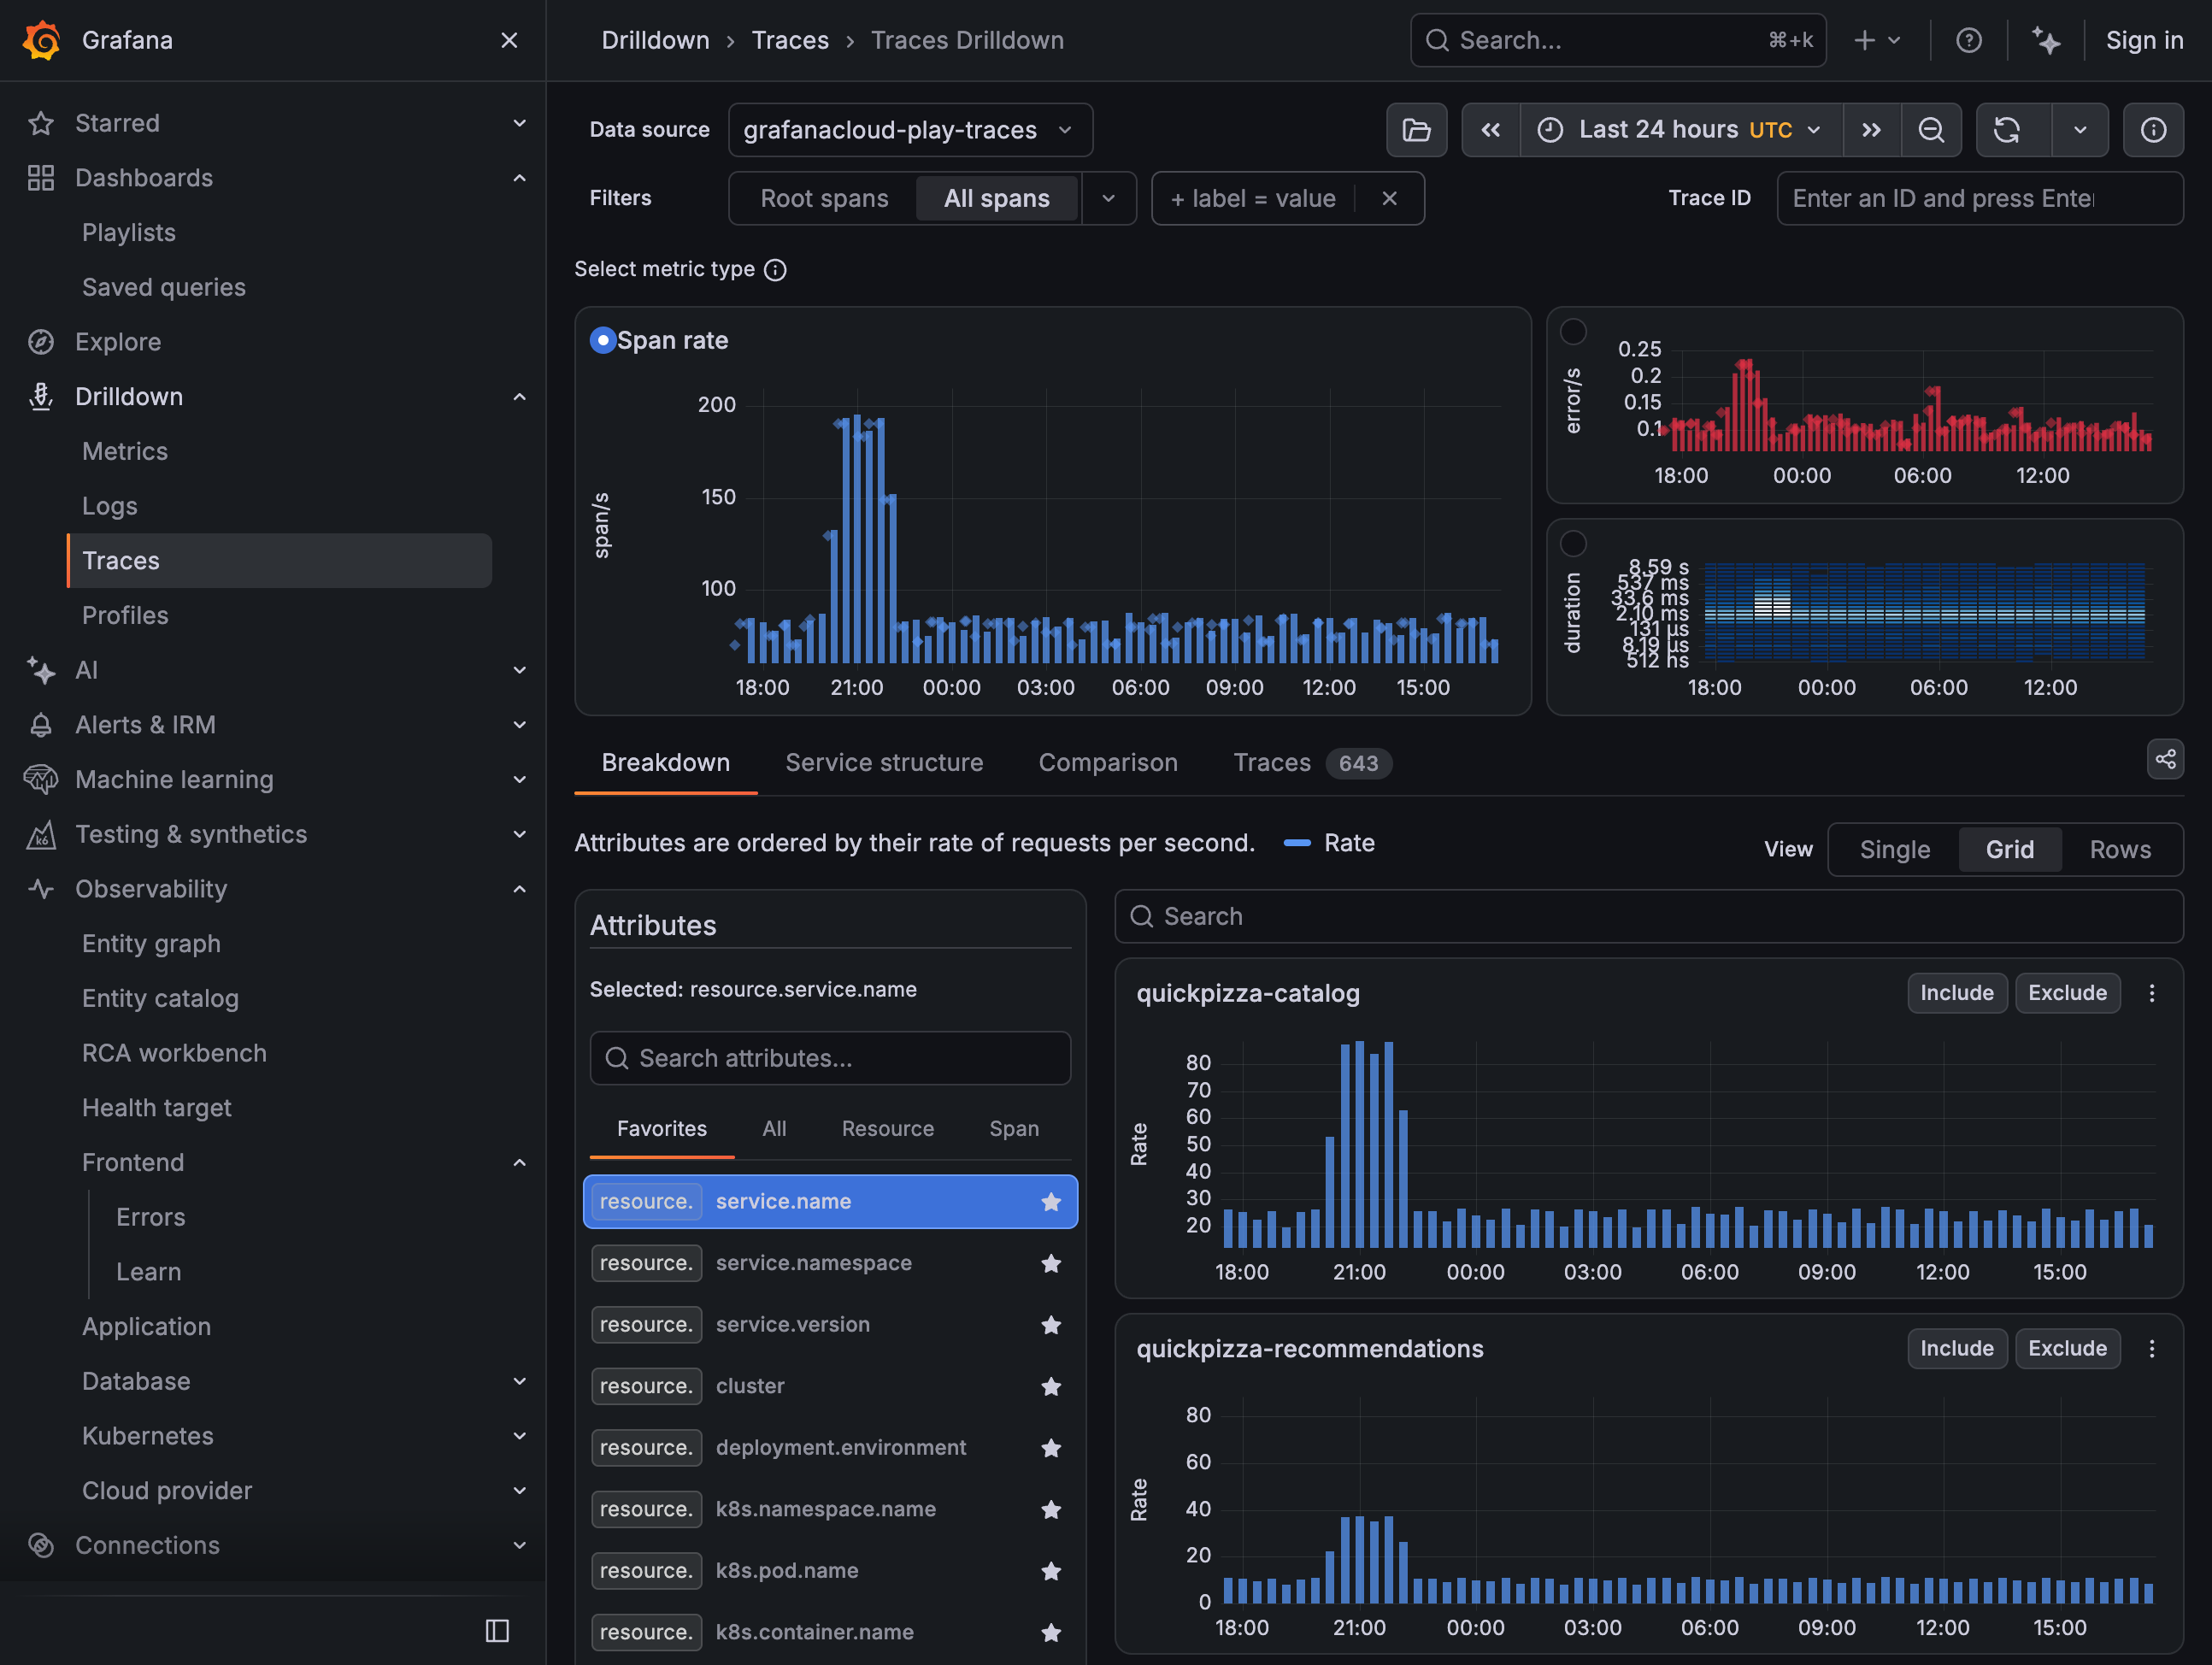2212x1665 pixels.
Task: Open the help question mark icon
Action: point(1968,40)
